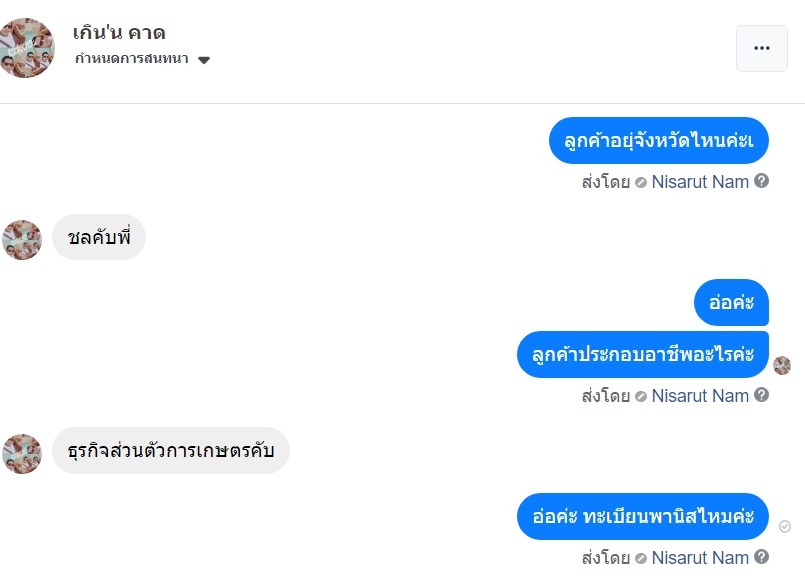Open Nisarut Nam link under the อาชีพ message
This screenshot has height=585, width=805.
point(700,396)
